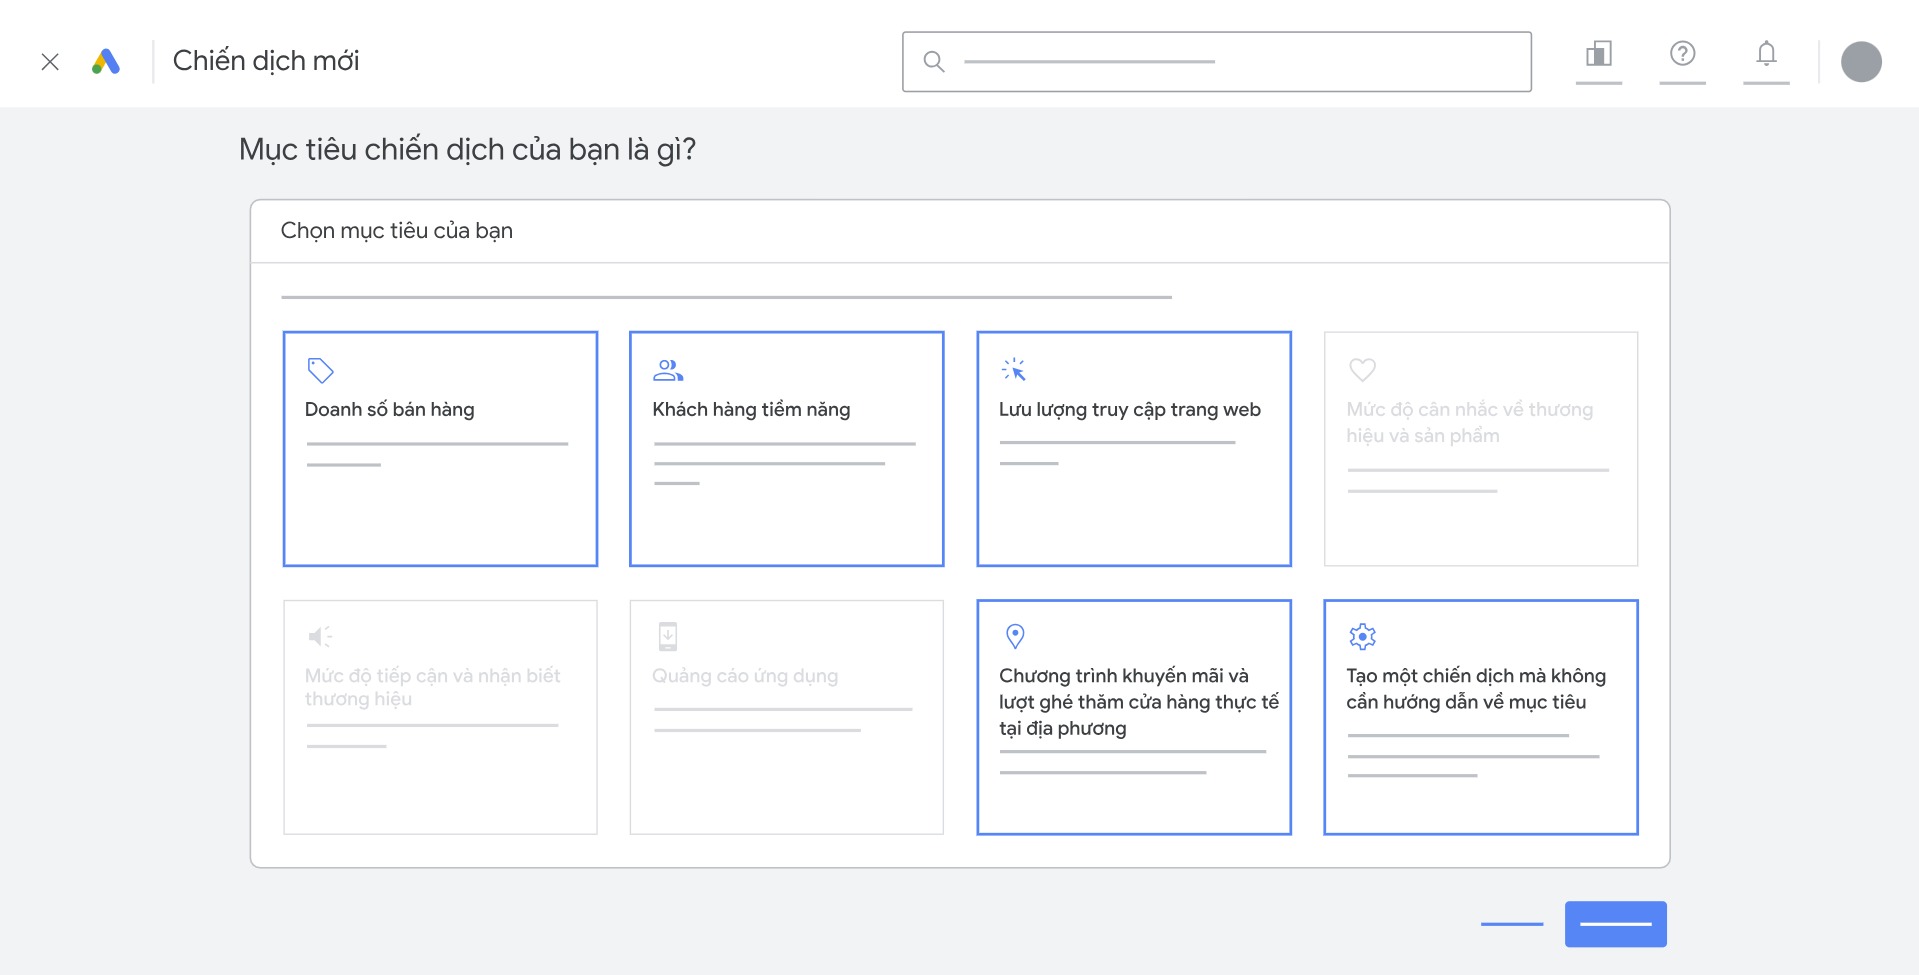Click the heart icon for brand consideration

tap(1362, 370)
